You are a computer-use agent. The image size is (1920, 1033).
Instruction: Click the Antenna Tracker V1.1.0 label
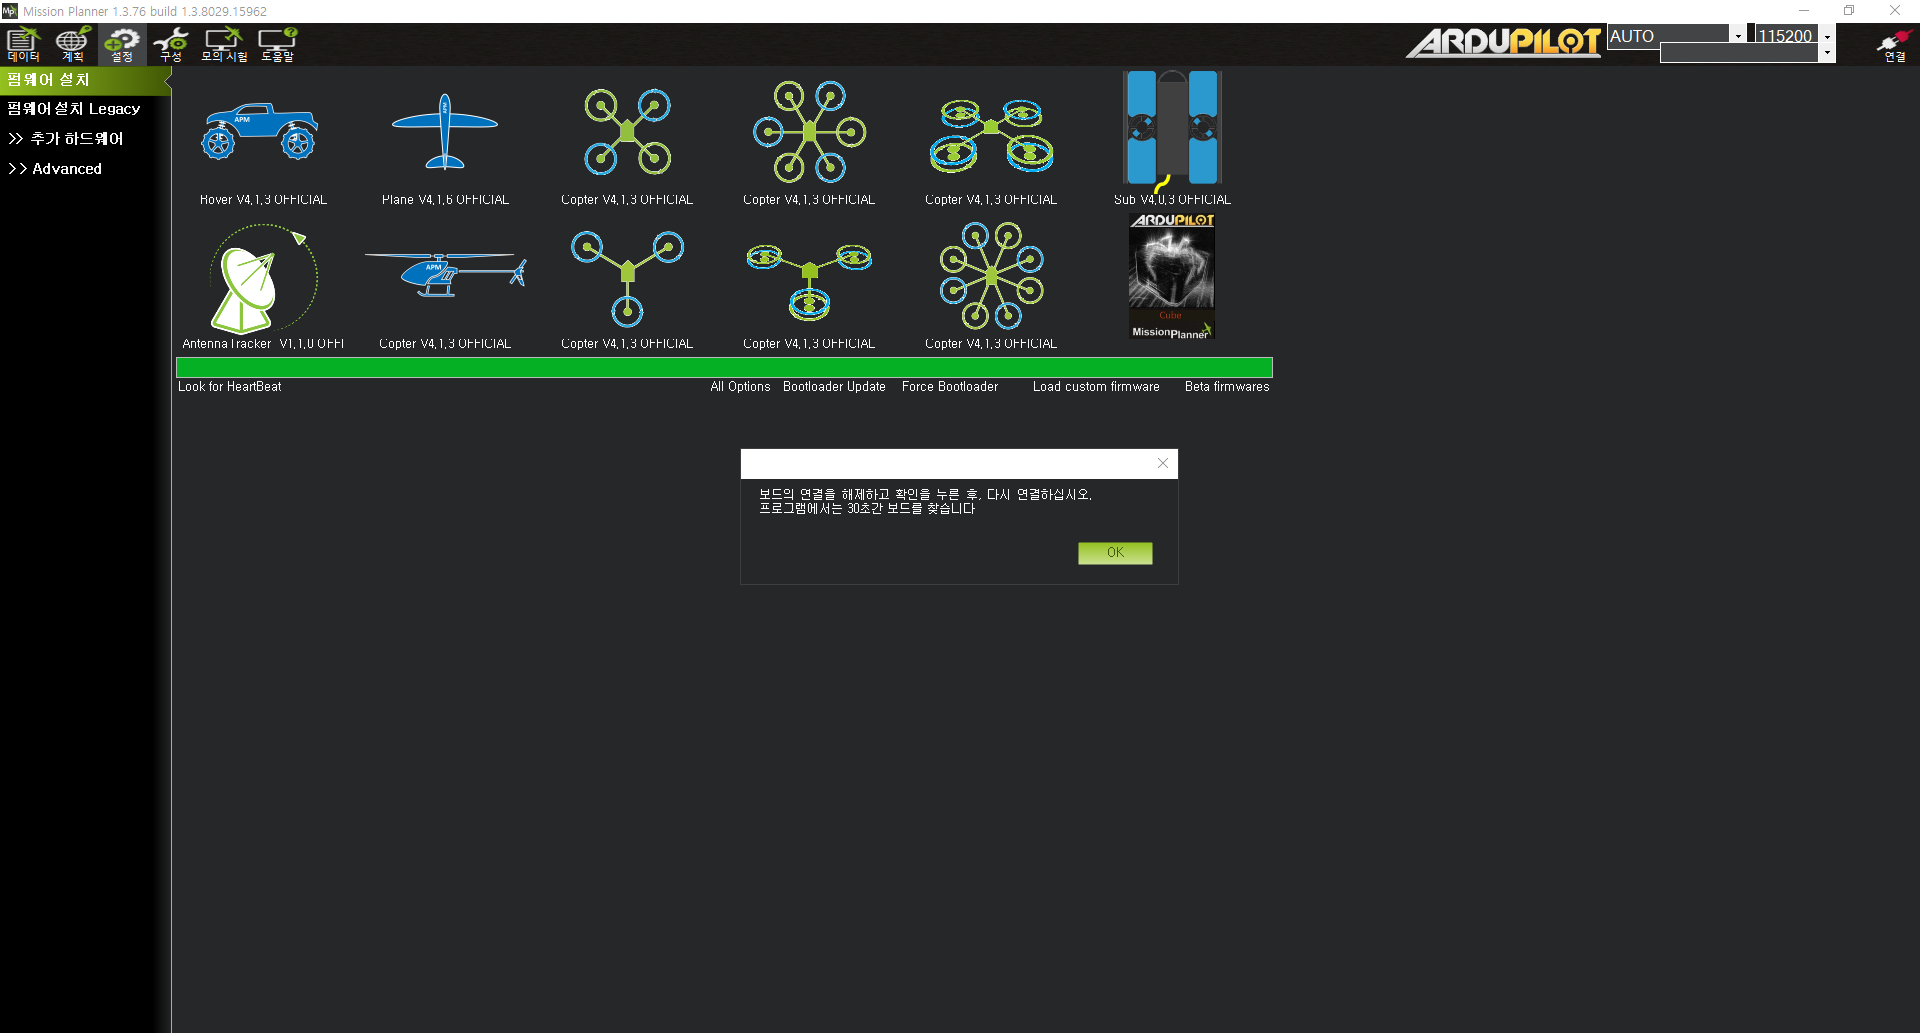pyautogui.click(x=263, y=344)
